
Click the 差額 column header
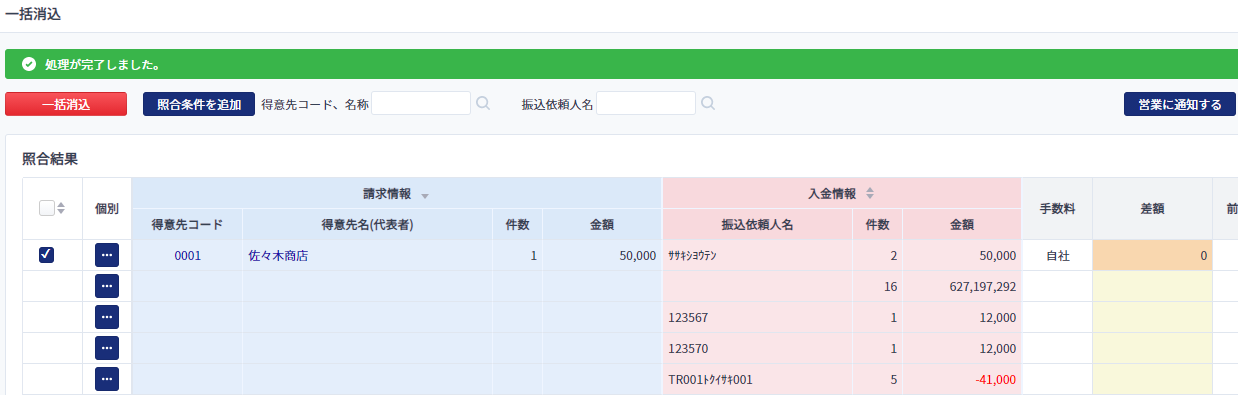coord(1152,209)
